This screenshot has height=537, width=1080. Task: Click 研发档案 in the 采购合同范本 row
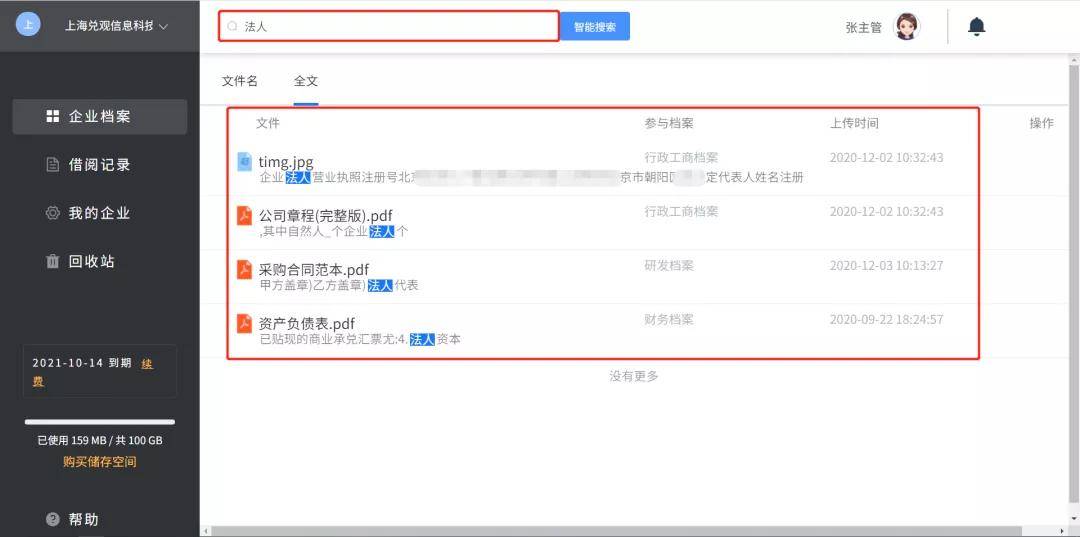(x=669, y=266)
